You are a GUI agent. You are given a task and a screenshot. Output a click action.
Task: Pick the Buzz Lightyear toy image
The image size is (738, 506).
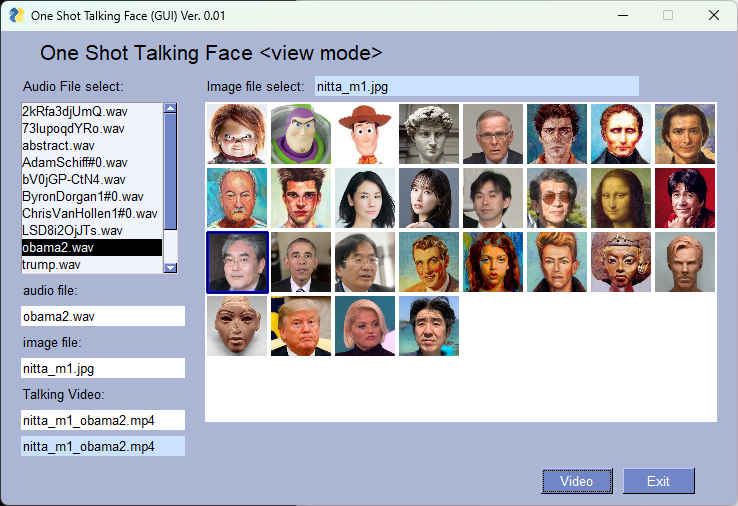coord(301,134)
